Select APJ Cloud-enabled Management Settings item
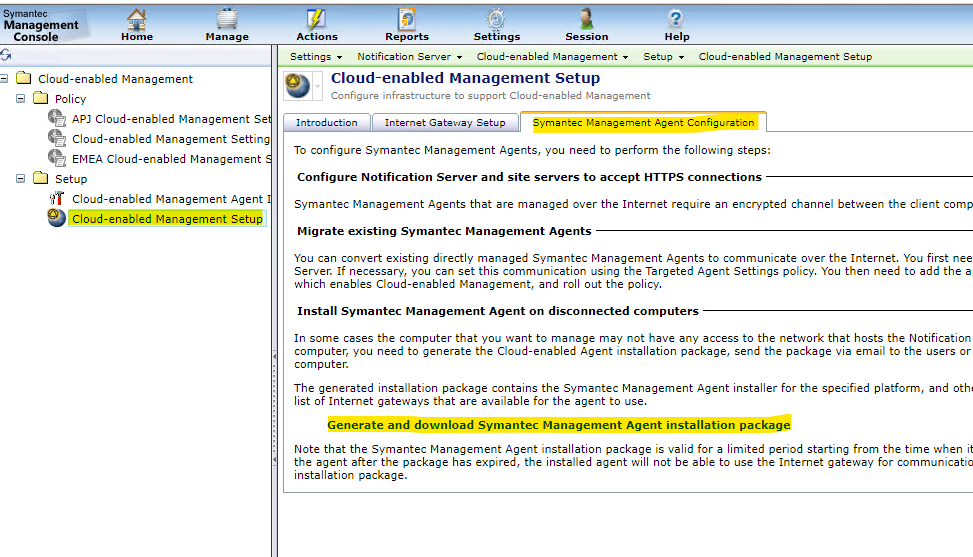The height and width of the screenshot is (557, 973). (171, 118)
